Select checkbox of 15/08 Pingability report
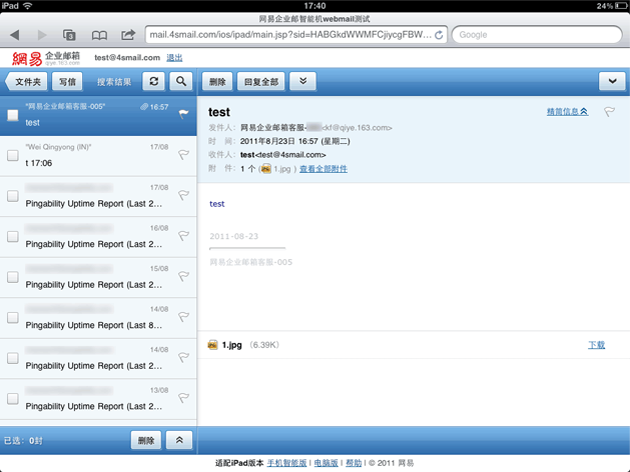 pos(13,277)
